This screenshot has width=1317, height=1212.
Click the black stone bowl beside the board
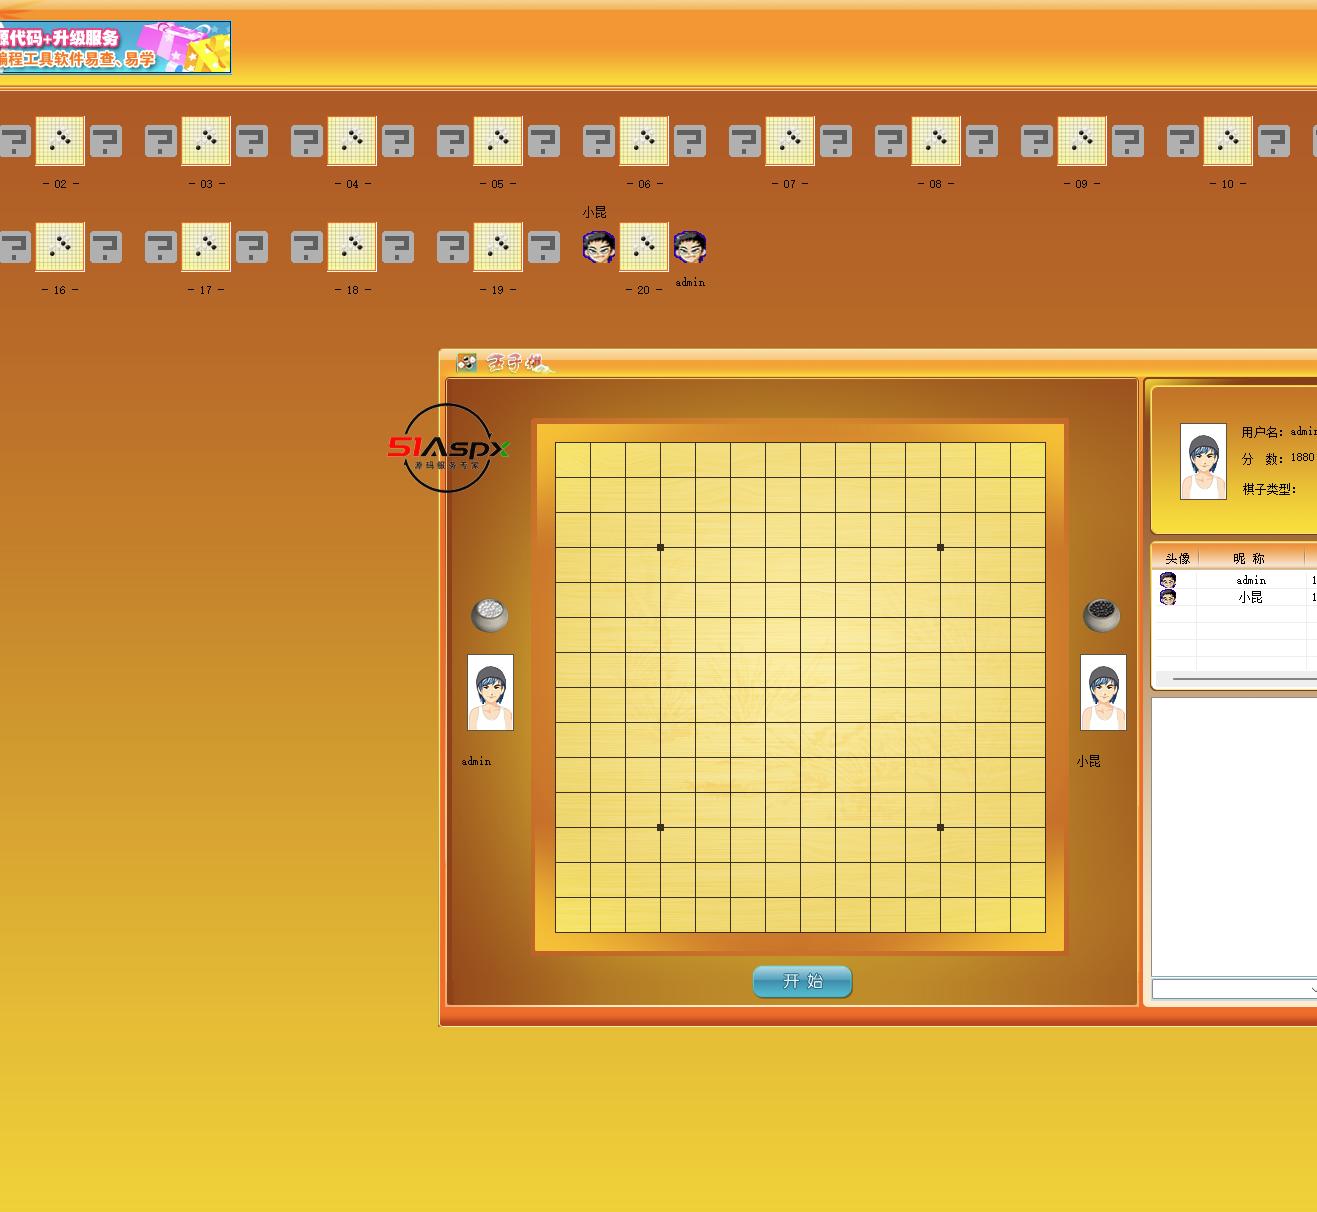(x=1102, y=615)
